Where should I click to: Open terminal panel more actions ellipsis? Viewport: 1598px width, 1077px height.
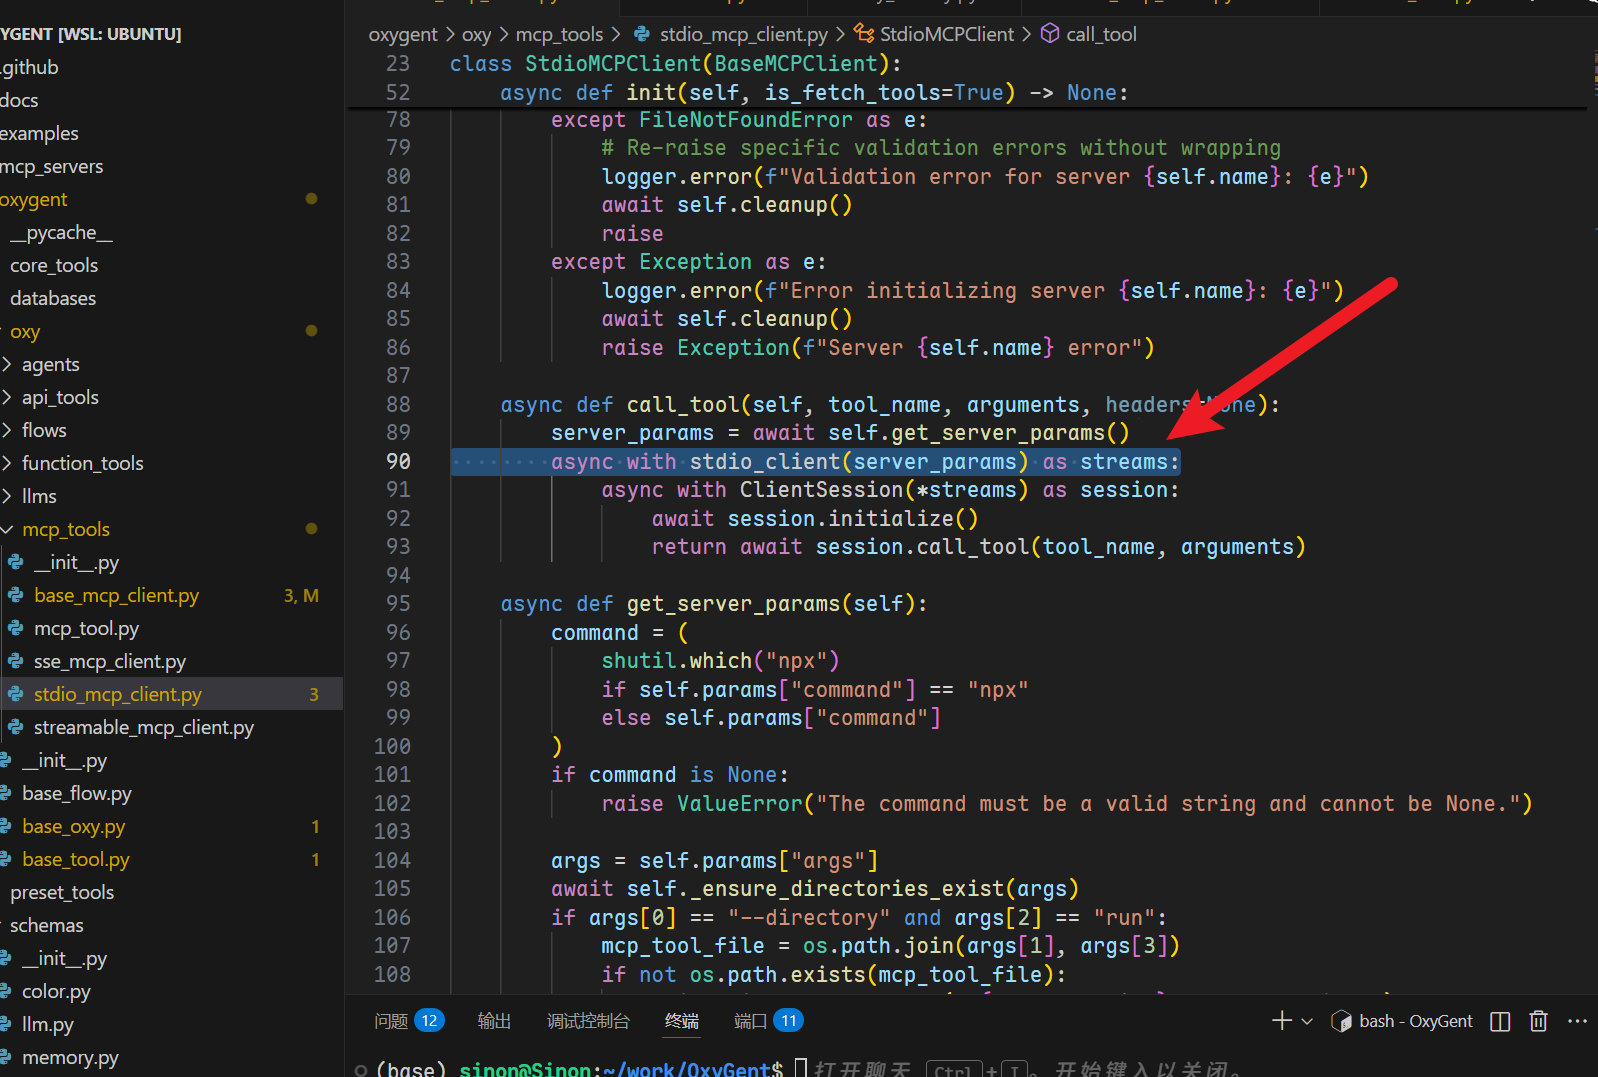(1577, 1021)
